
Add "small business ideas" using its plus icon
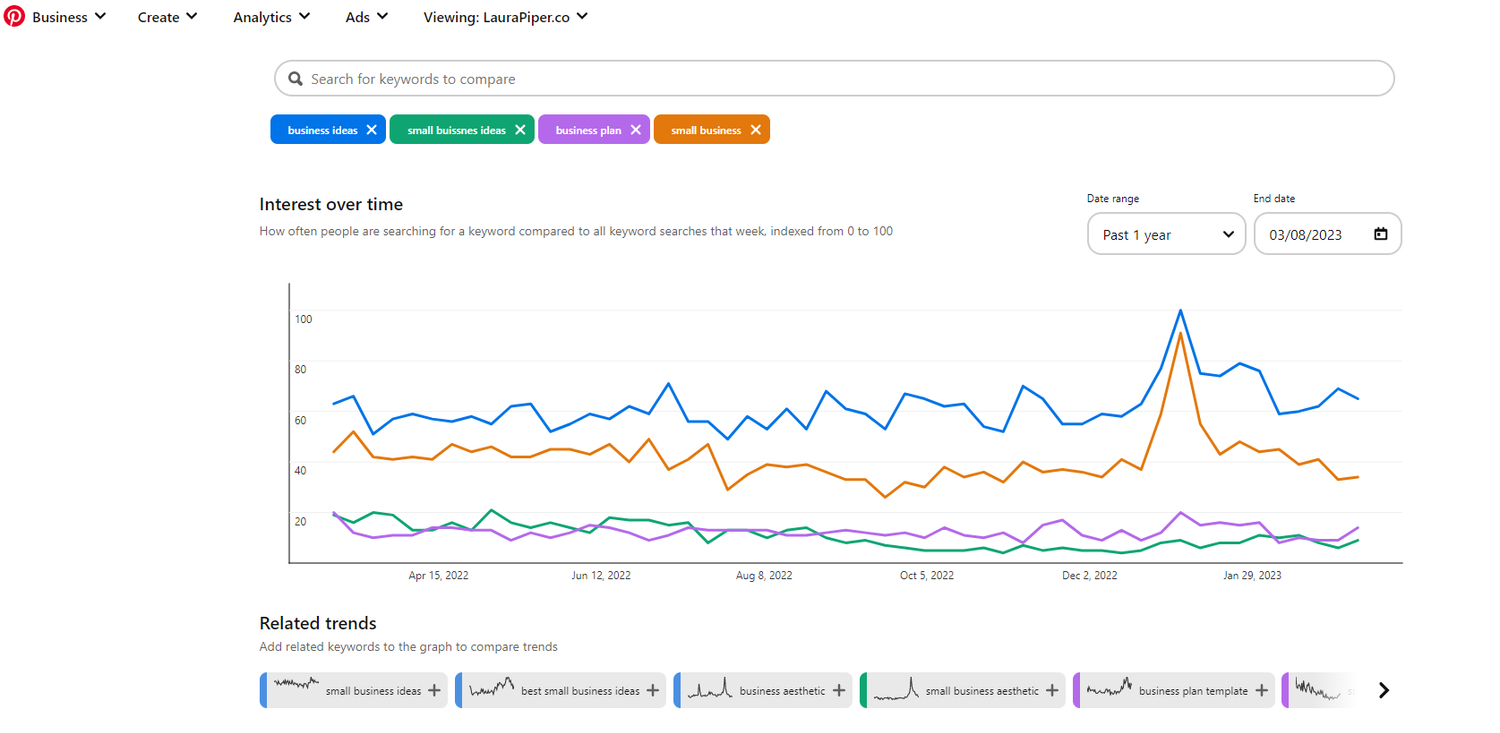(x=433, y=690)
